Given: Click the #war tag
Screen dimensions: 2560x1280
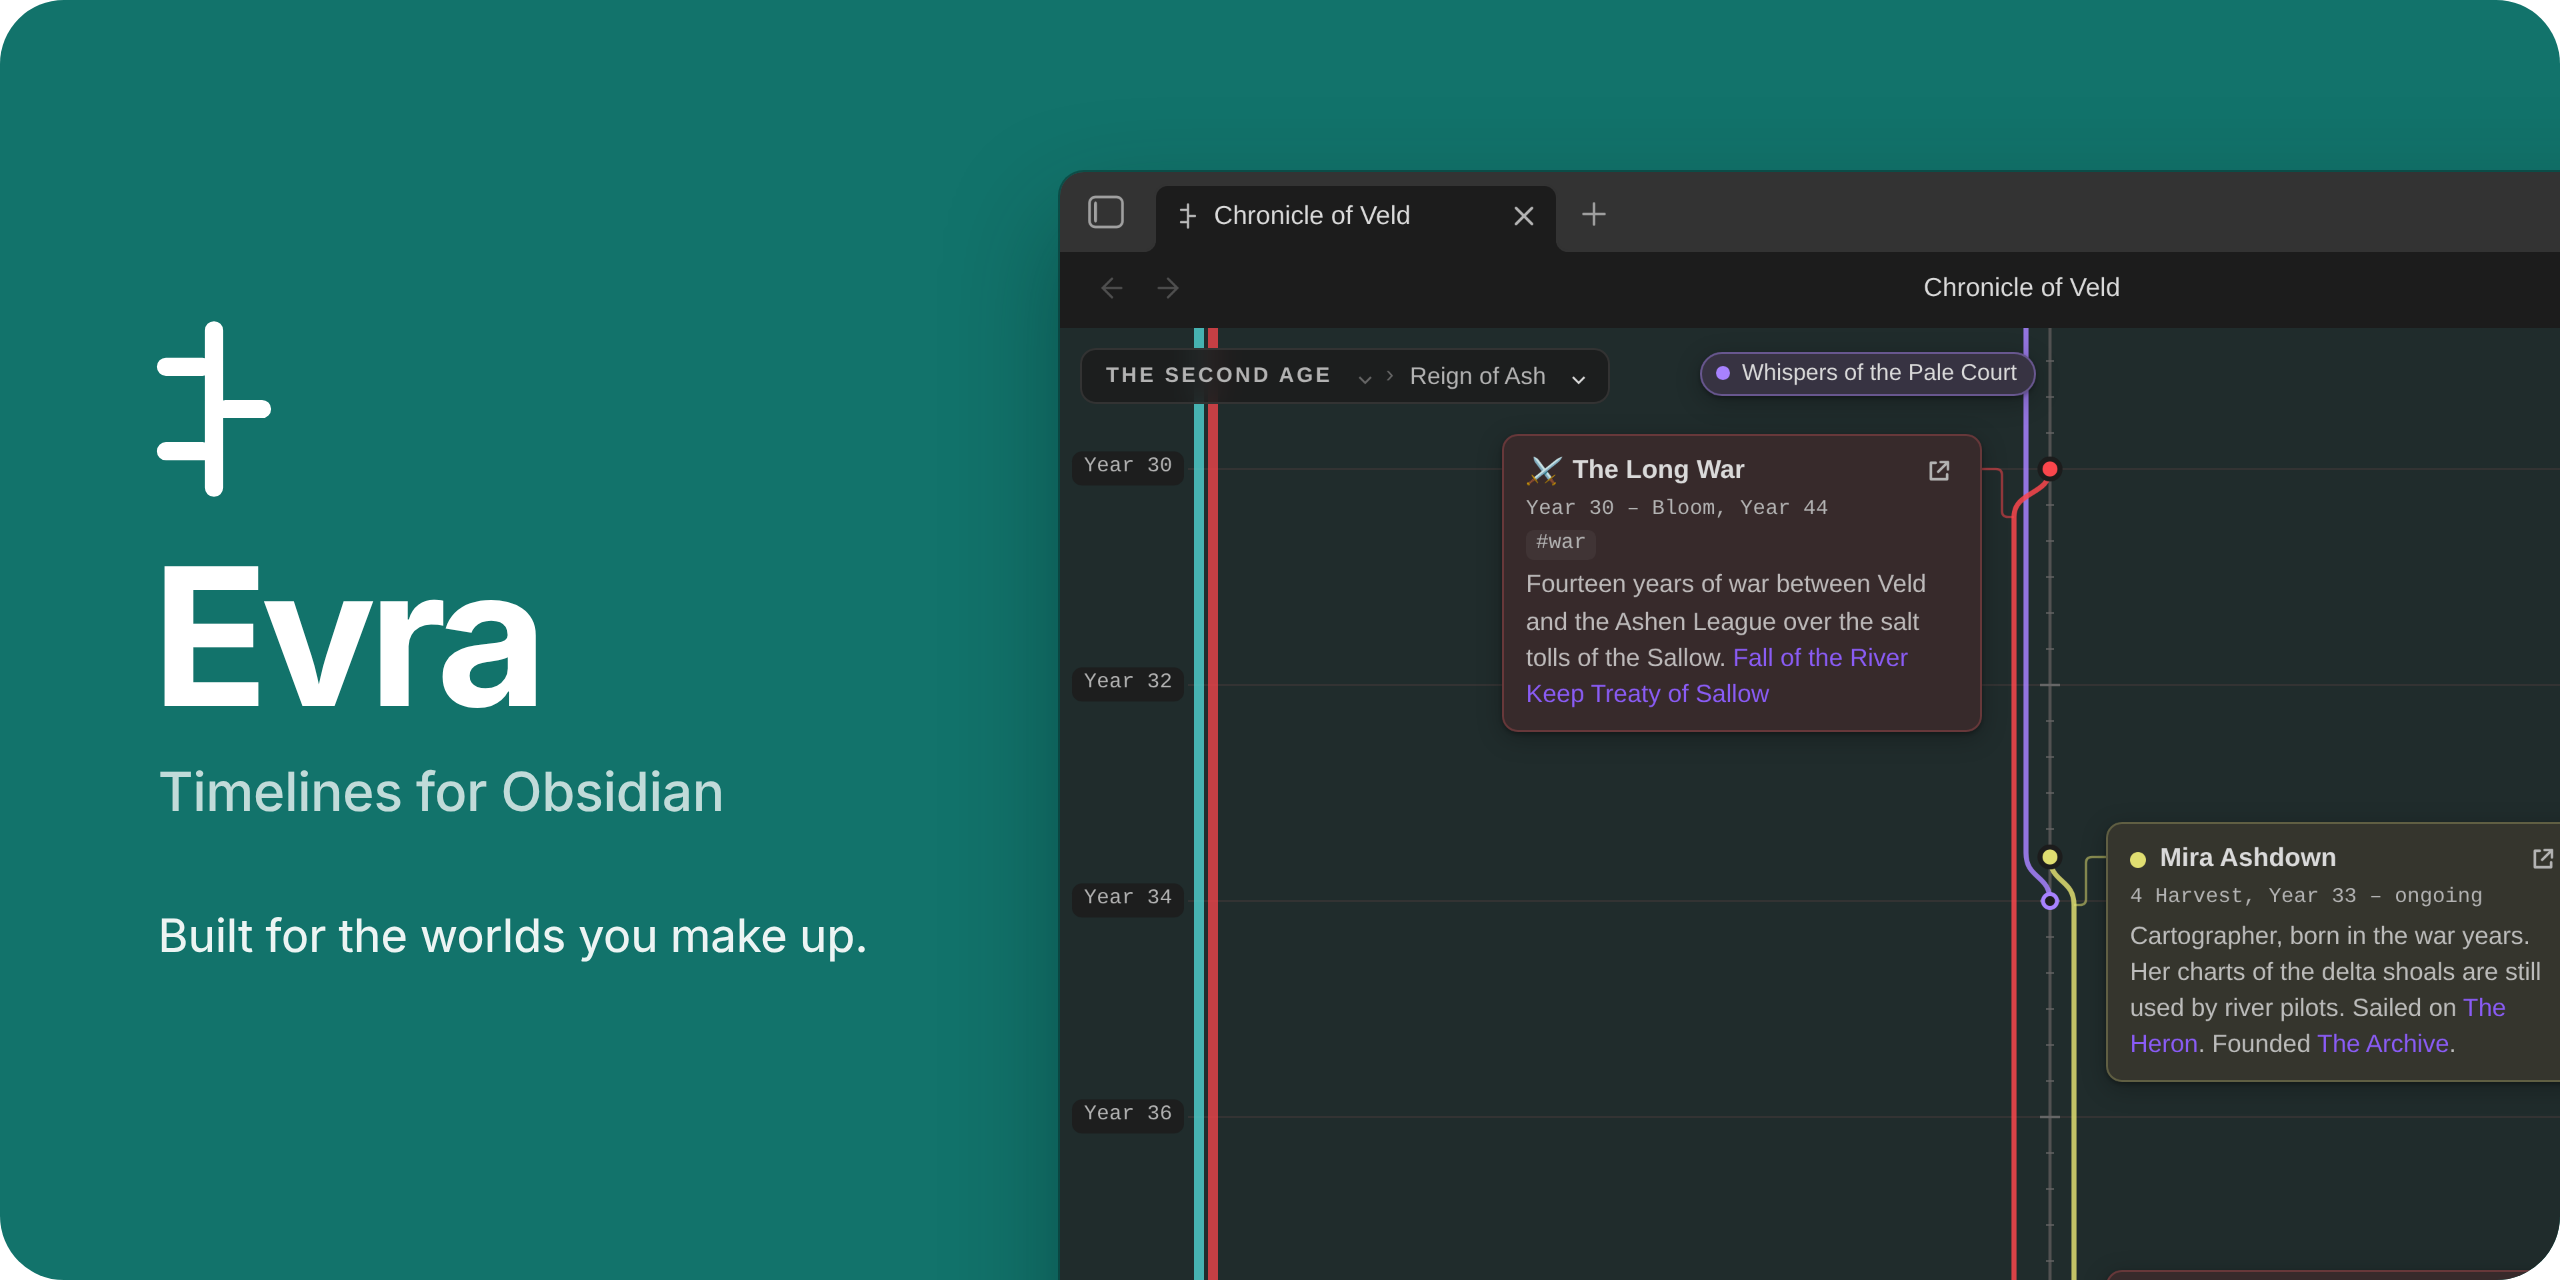Looking at the screenshot, I should [1561, 542].
